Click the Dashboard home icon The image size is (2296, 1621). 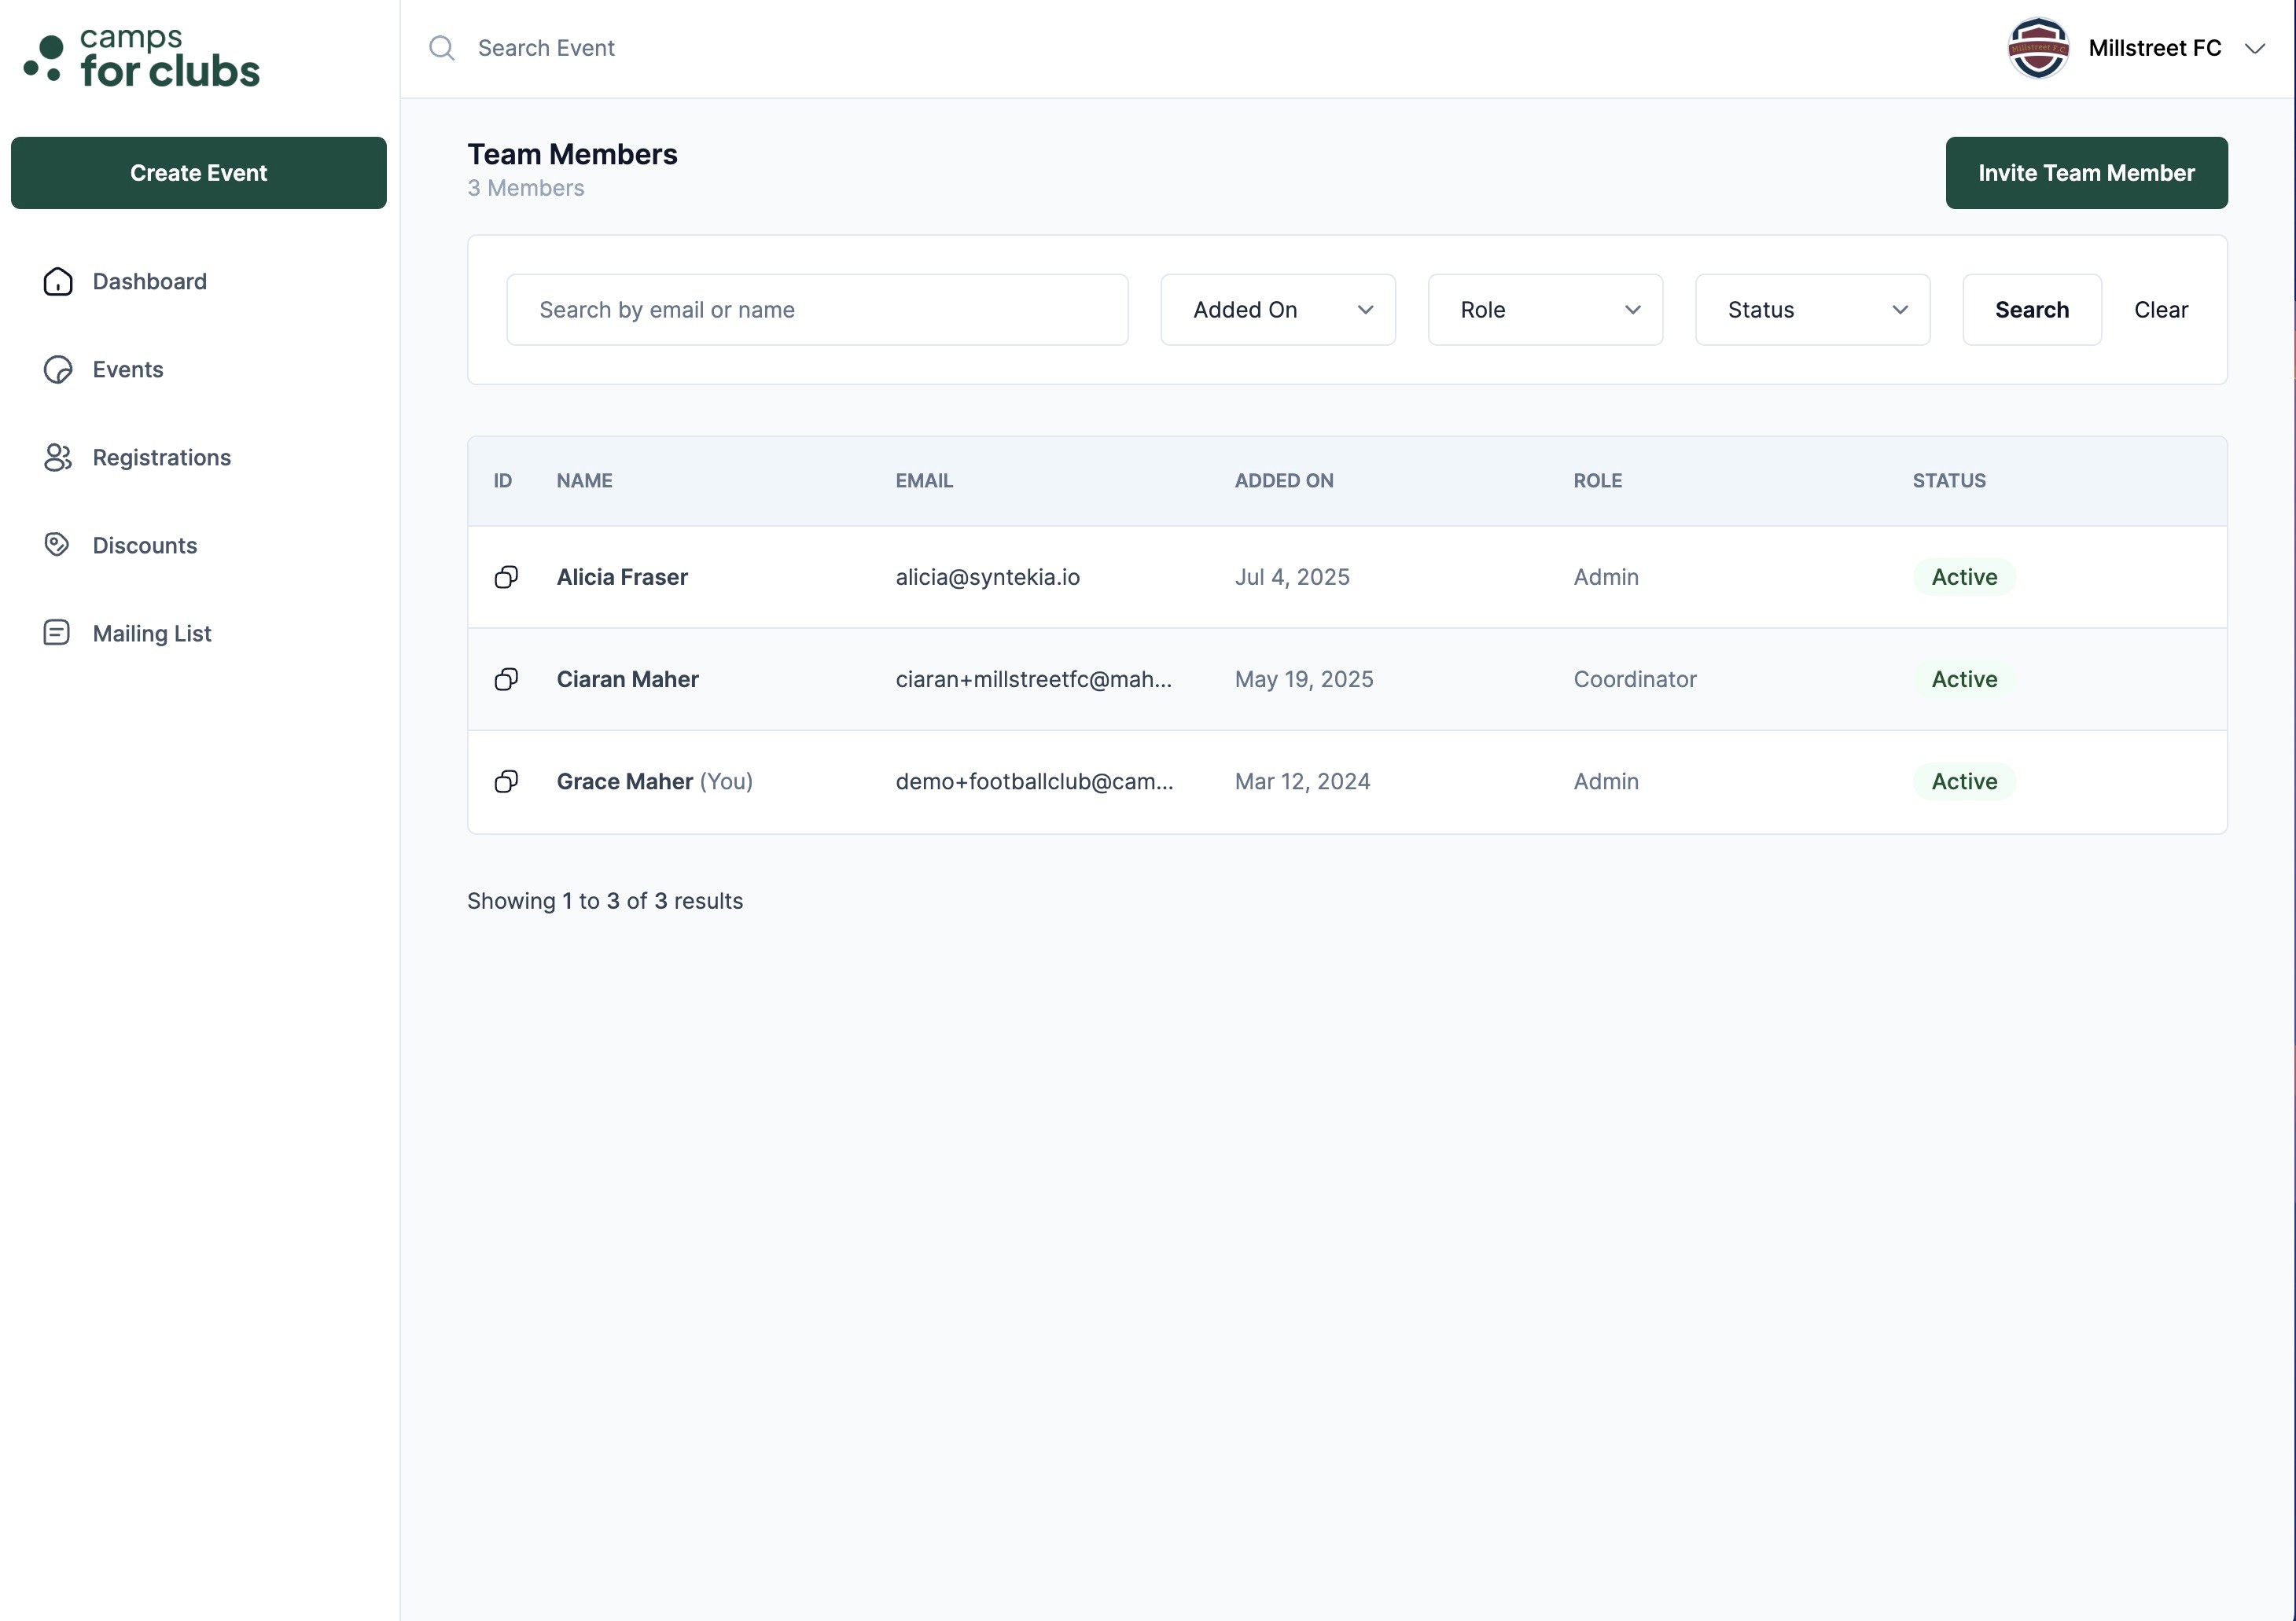pyautogui.click(x=58, y=282)
